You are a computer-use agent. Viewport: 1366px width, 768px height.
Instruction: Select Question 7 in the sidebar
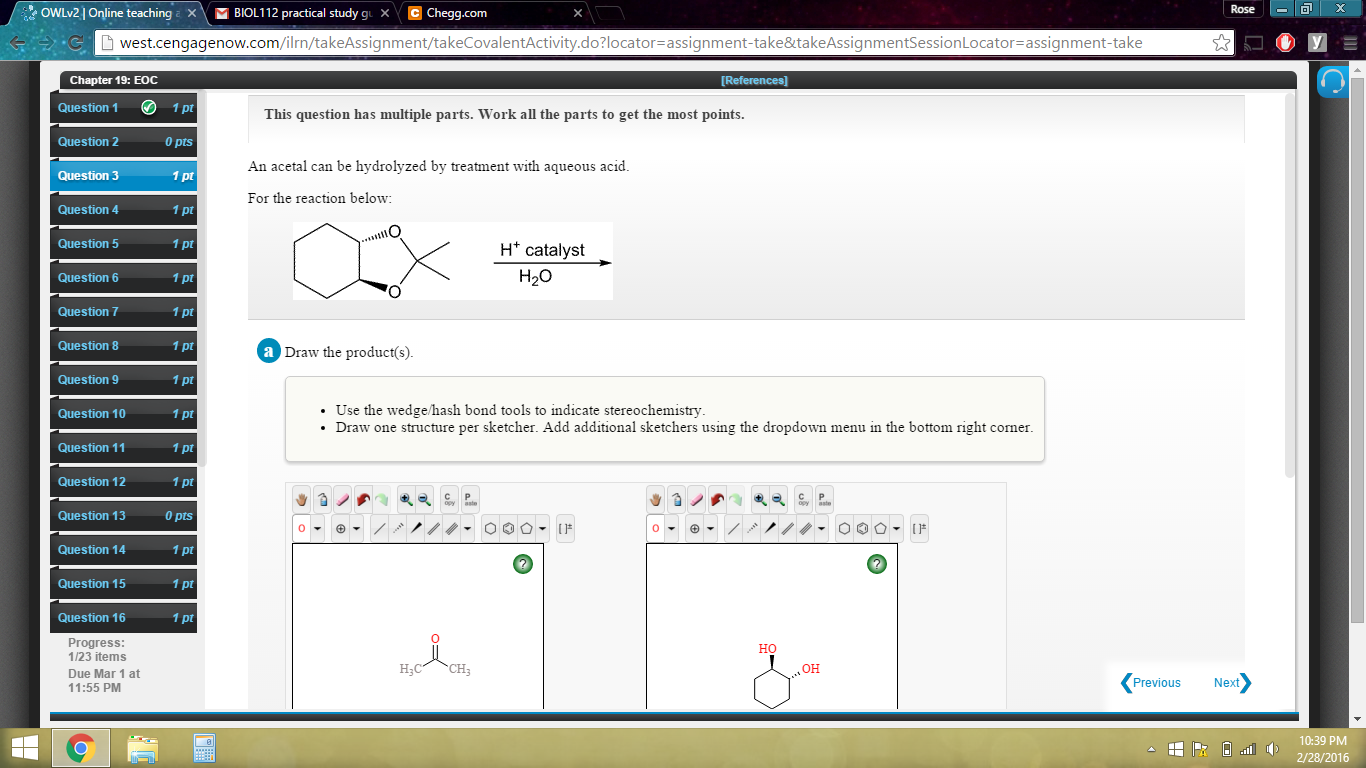pos(88,311)
